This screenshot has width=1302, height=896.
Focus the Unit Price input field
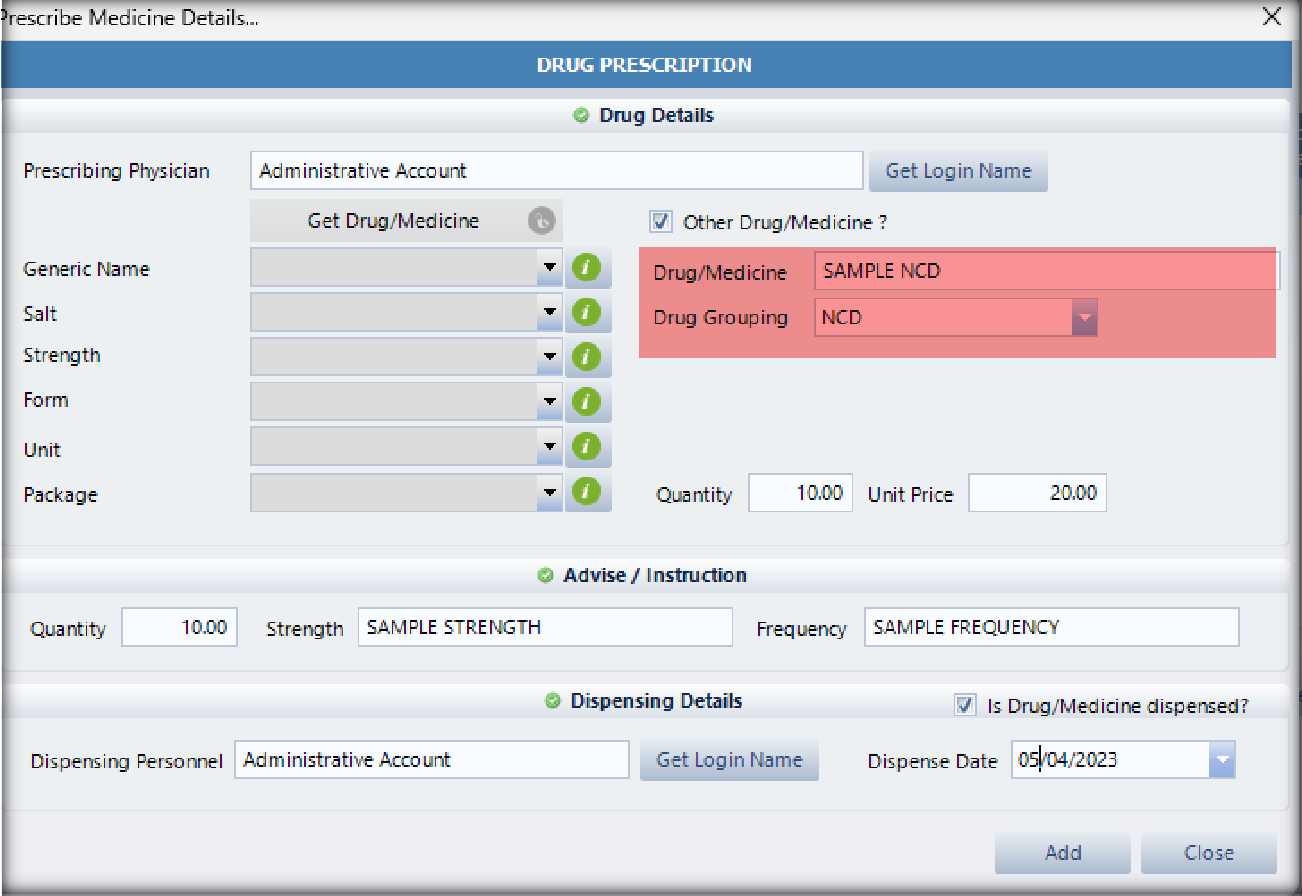tap(1037, 493)
